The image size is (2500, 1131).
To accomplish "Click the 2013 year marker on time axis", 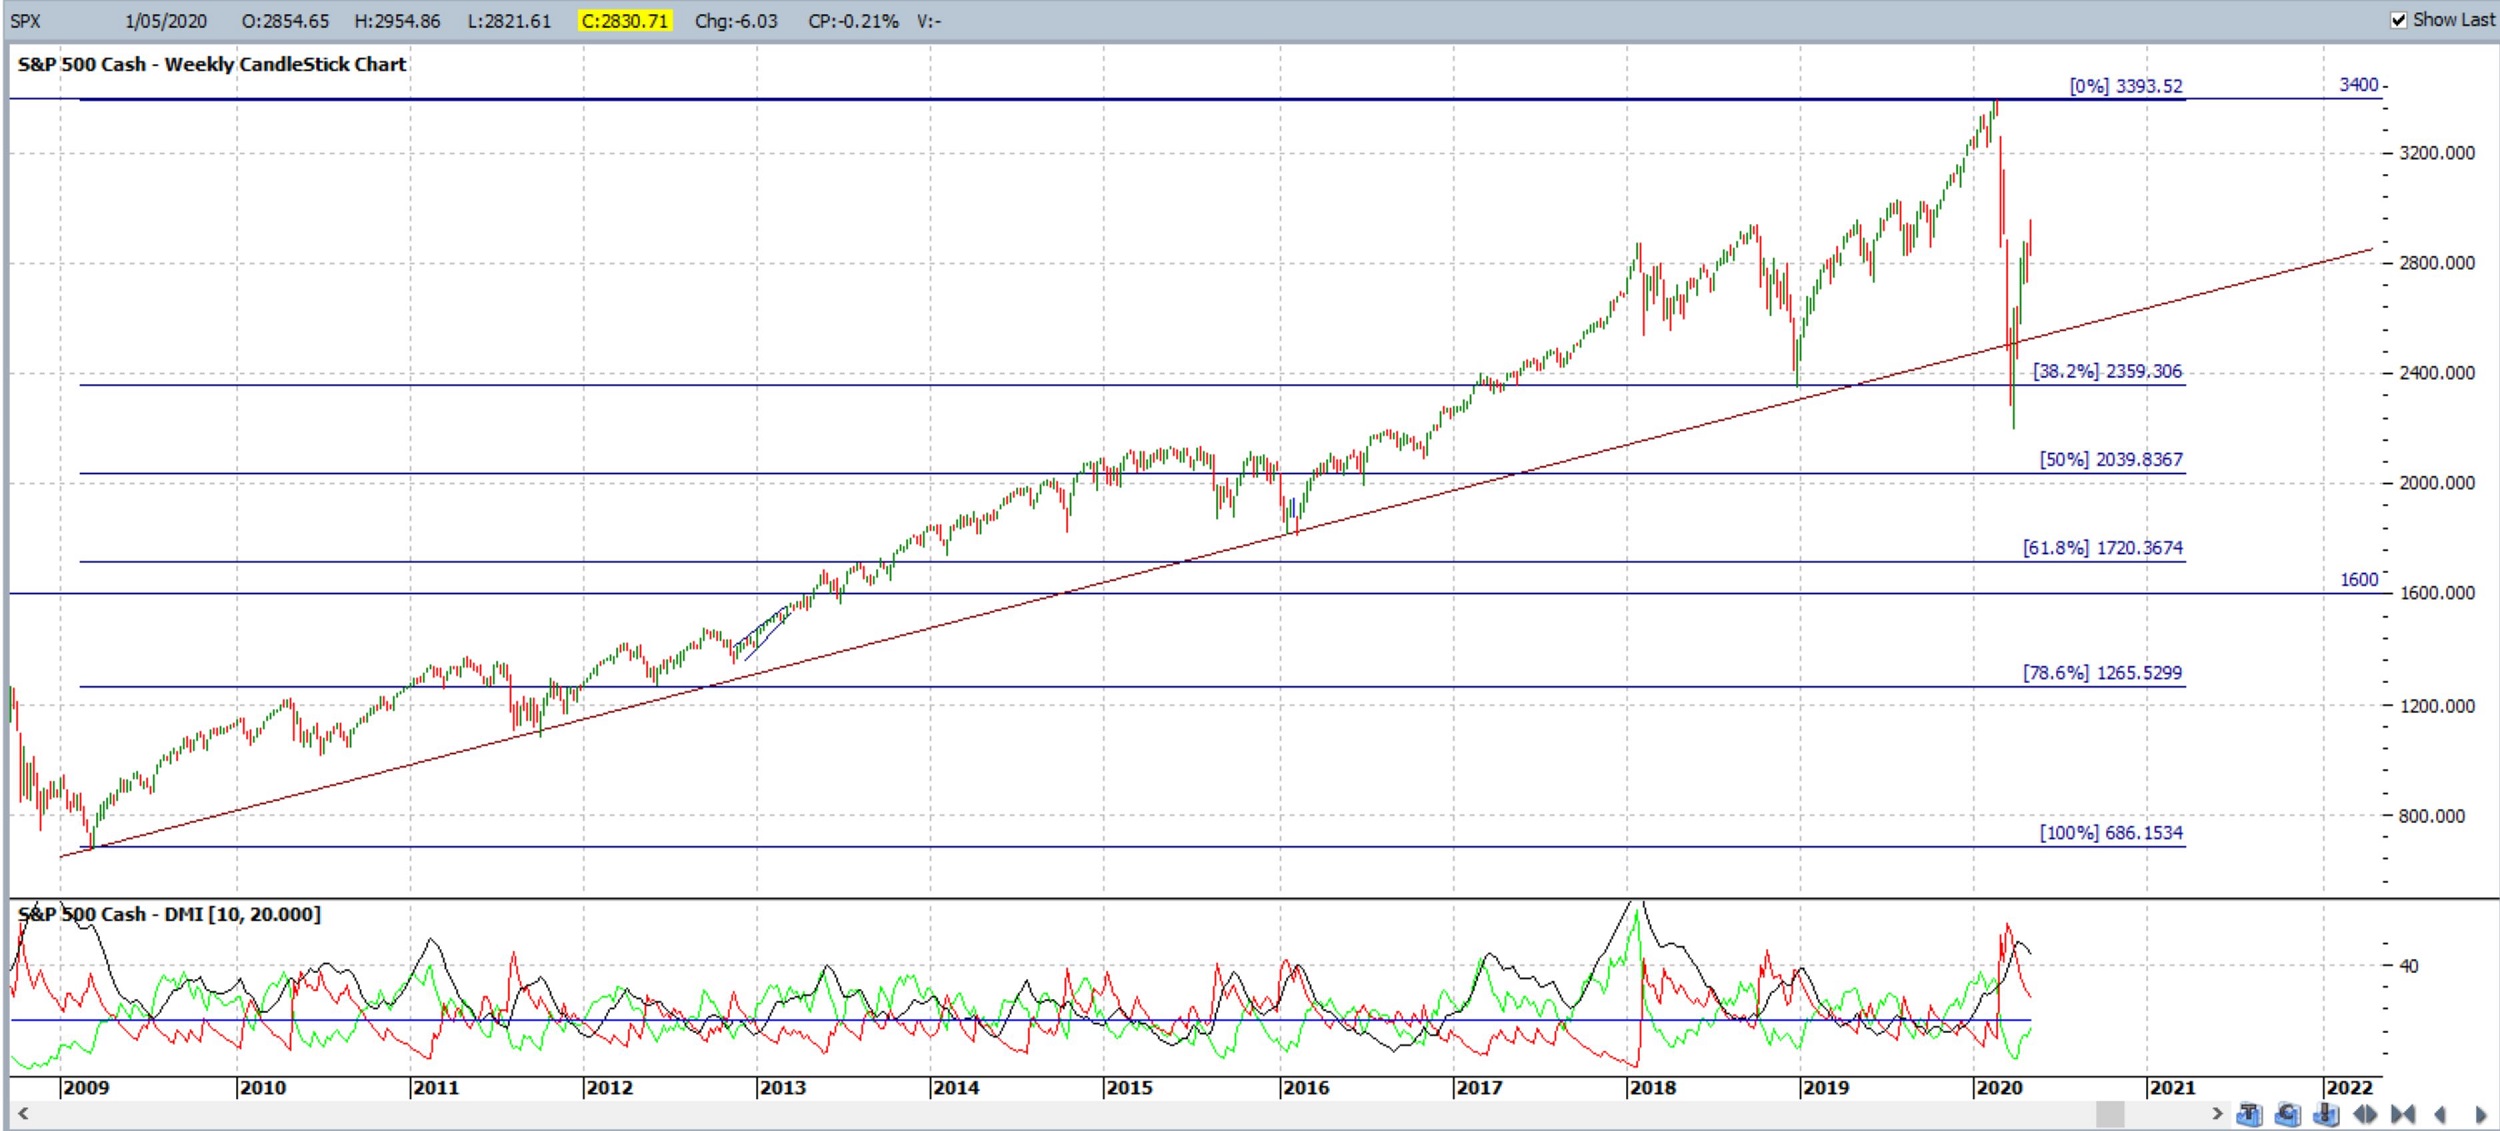I will [782, 1088].
